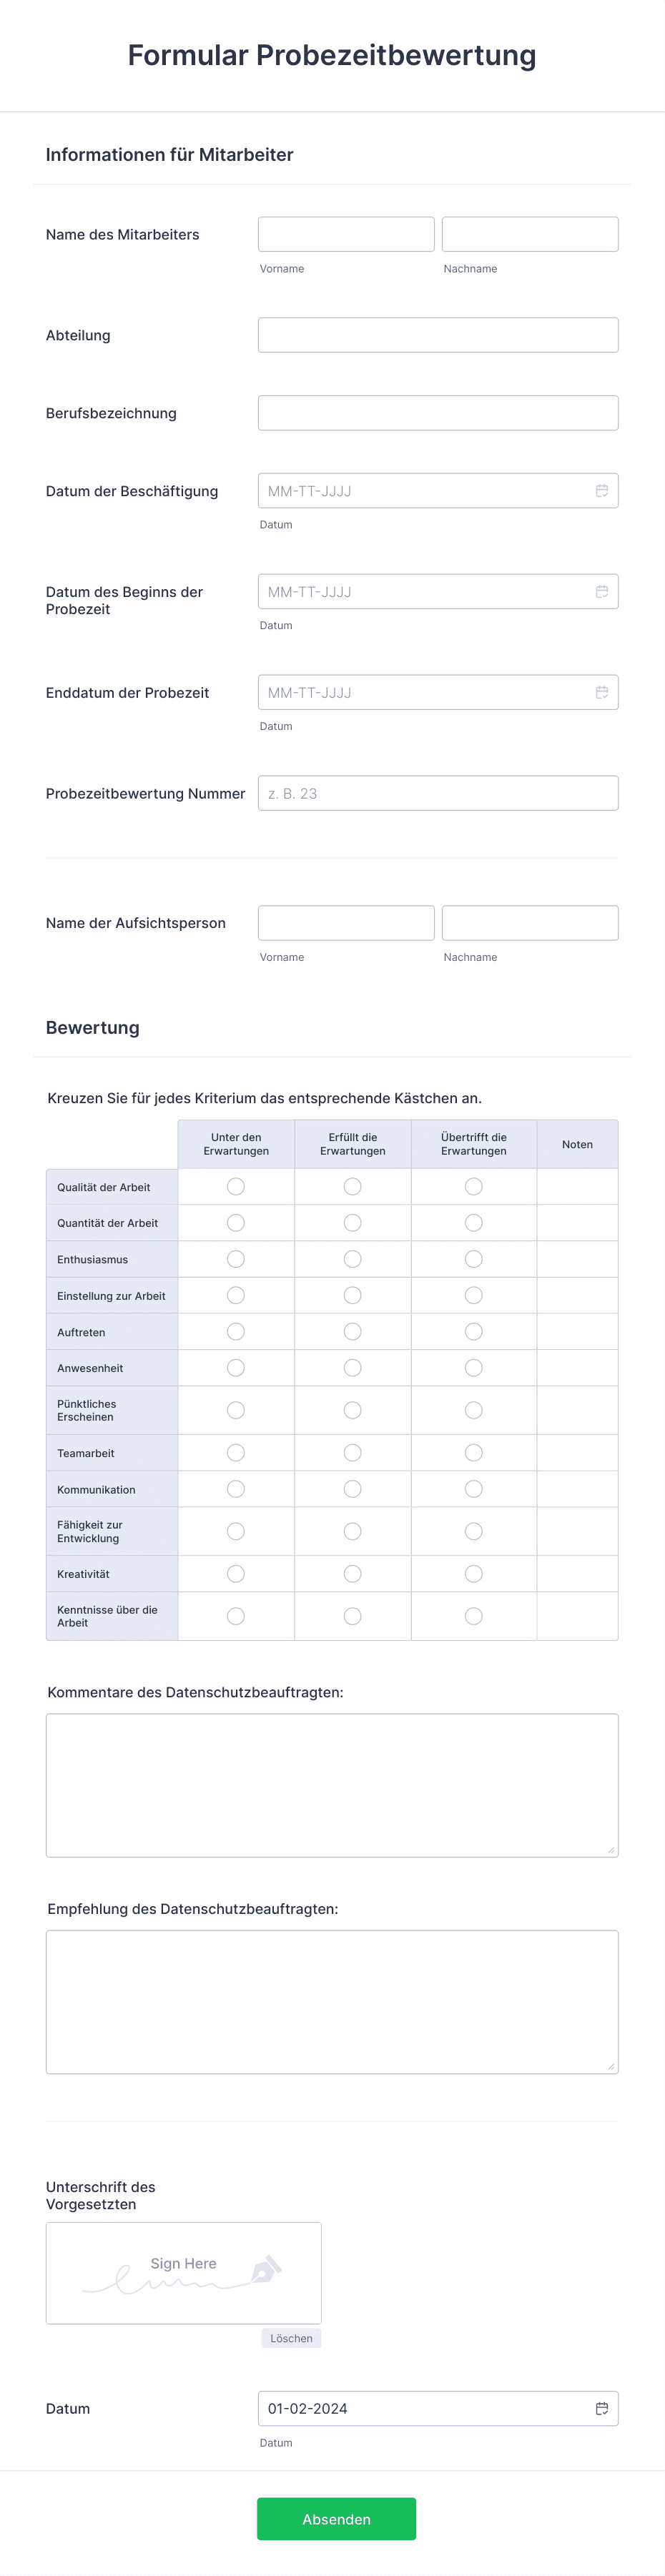This screenshot has width=665, height=2576.
Task: Focus the Probezeitbewertung Nummer field
Action: click(438, 793)
